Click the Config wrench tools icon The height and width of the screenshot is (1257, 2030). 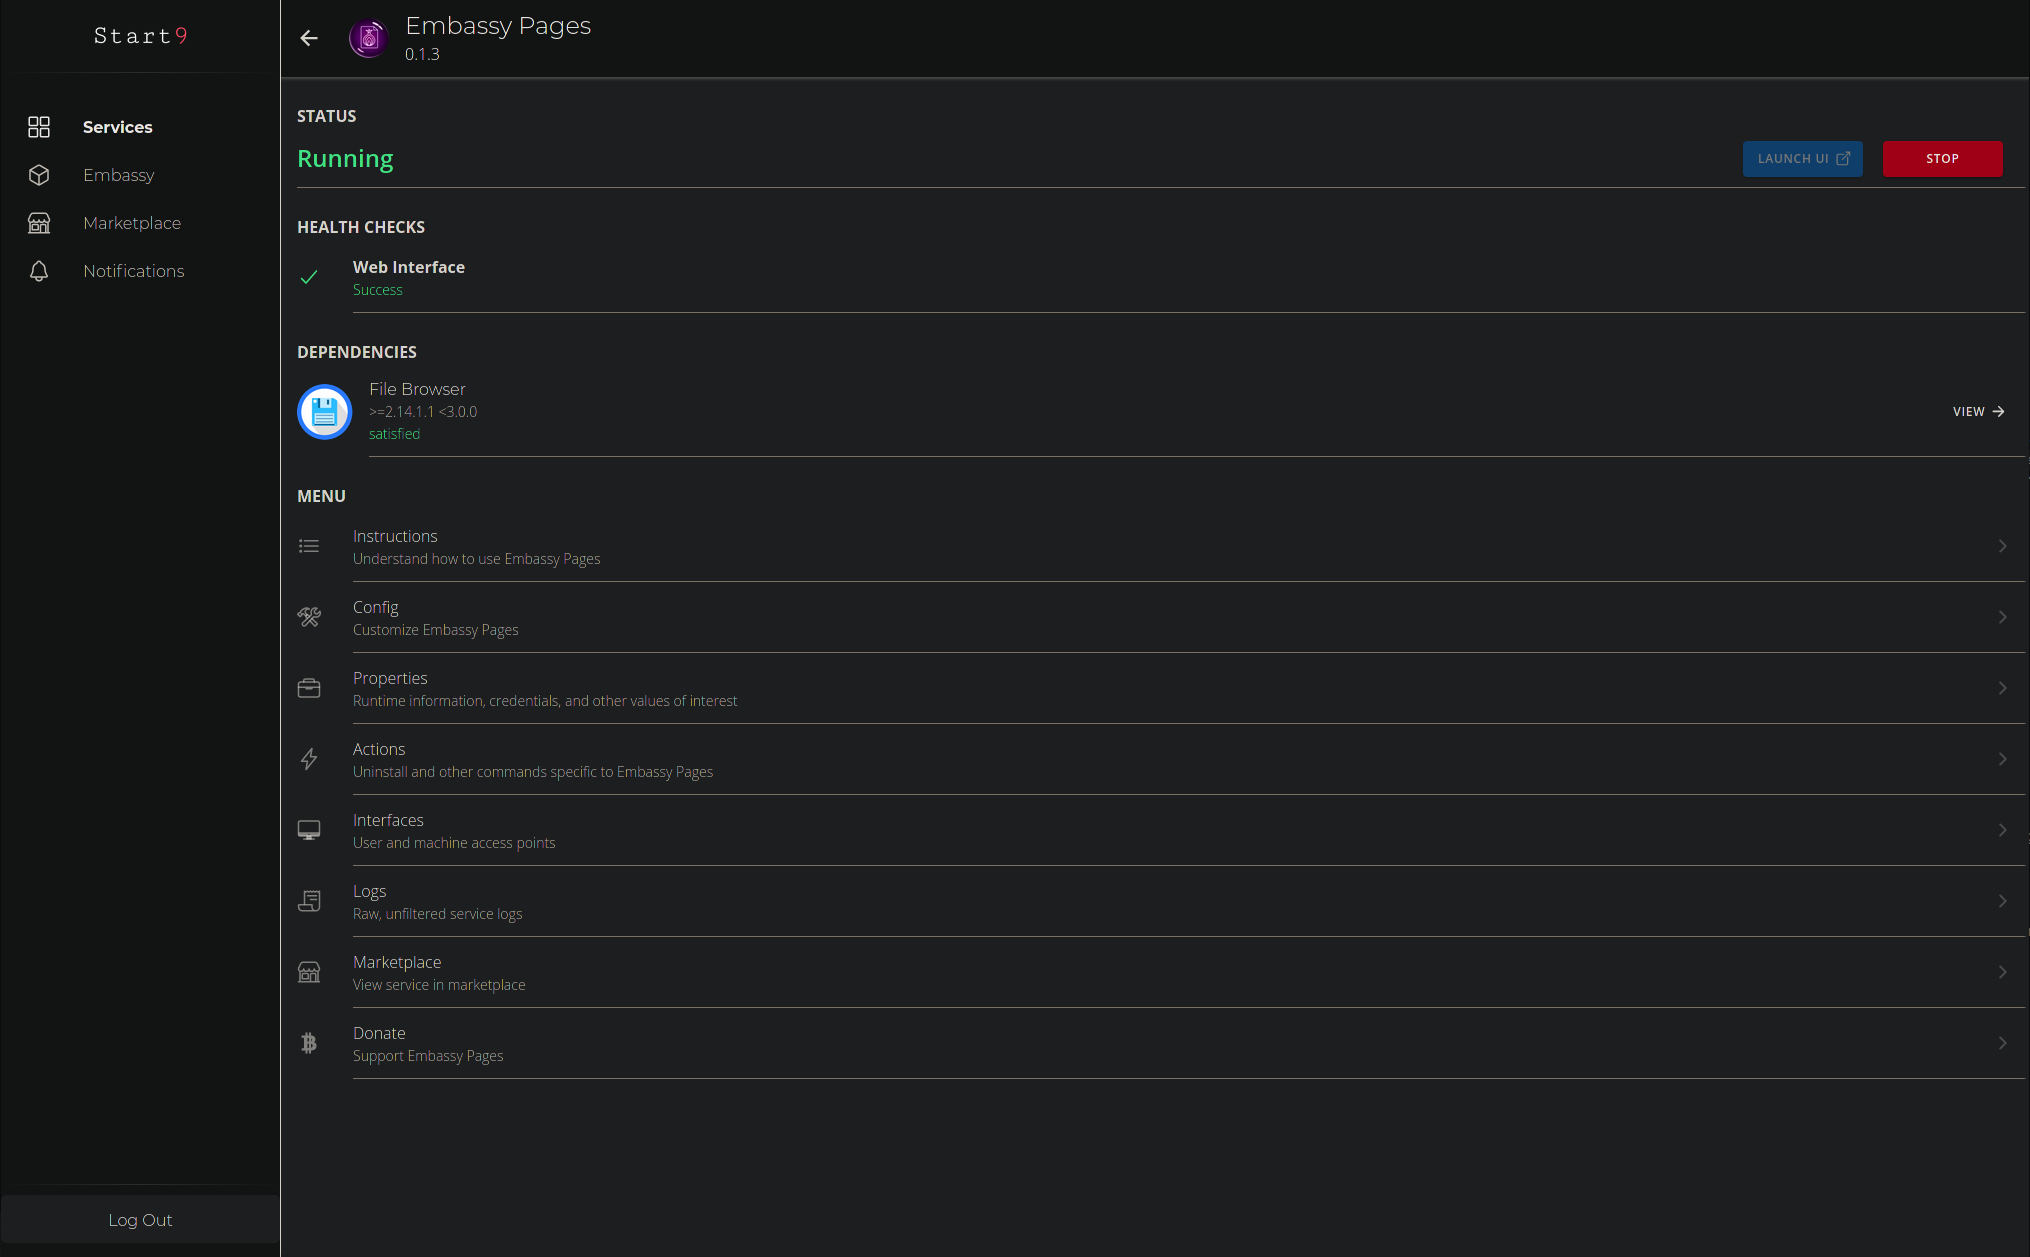[x=309, y=617]
